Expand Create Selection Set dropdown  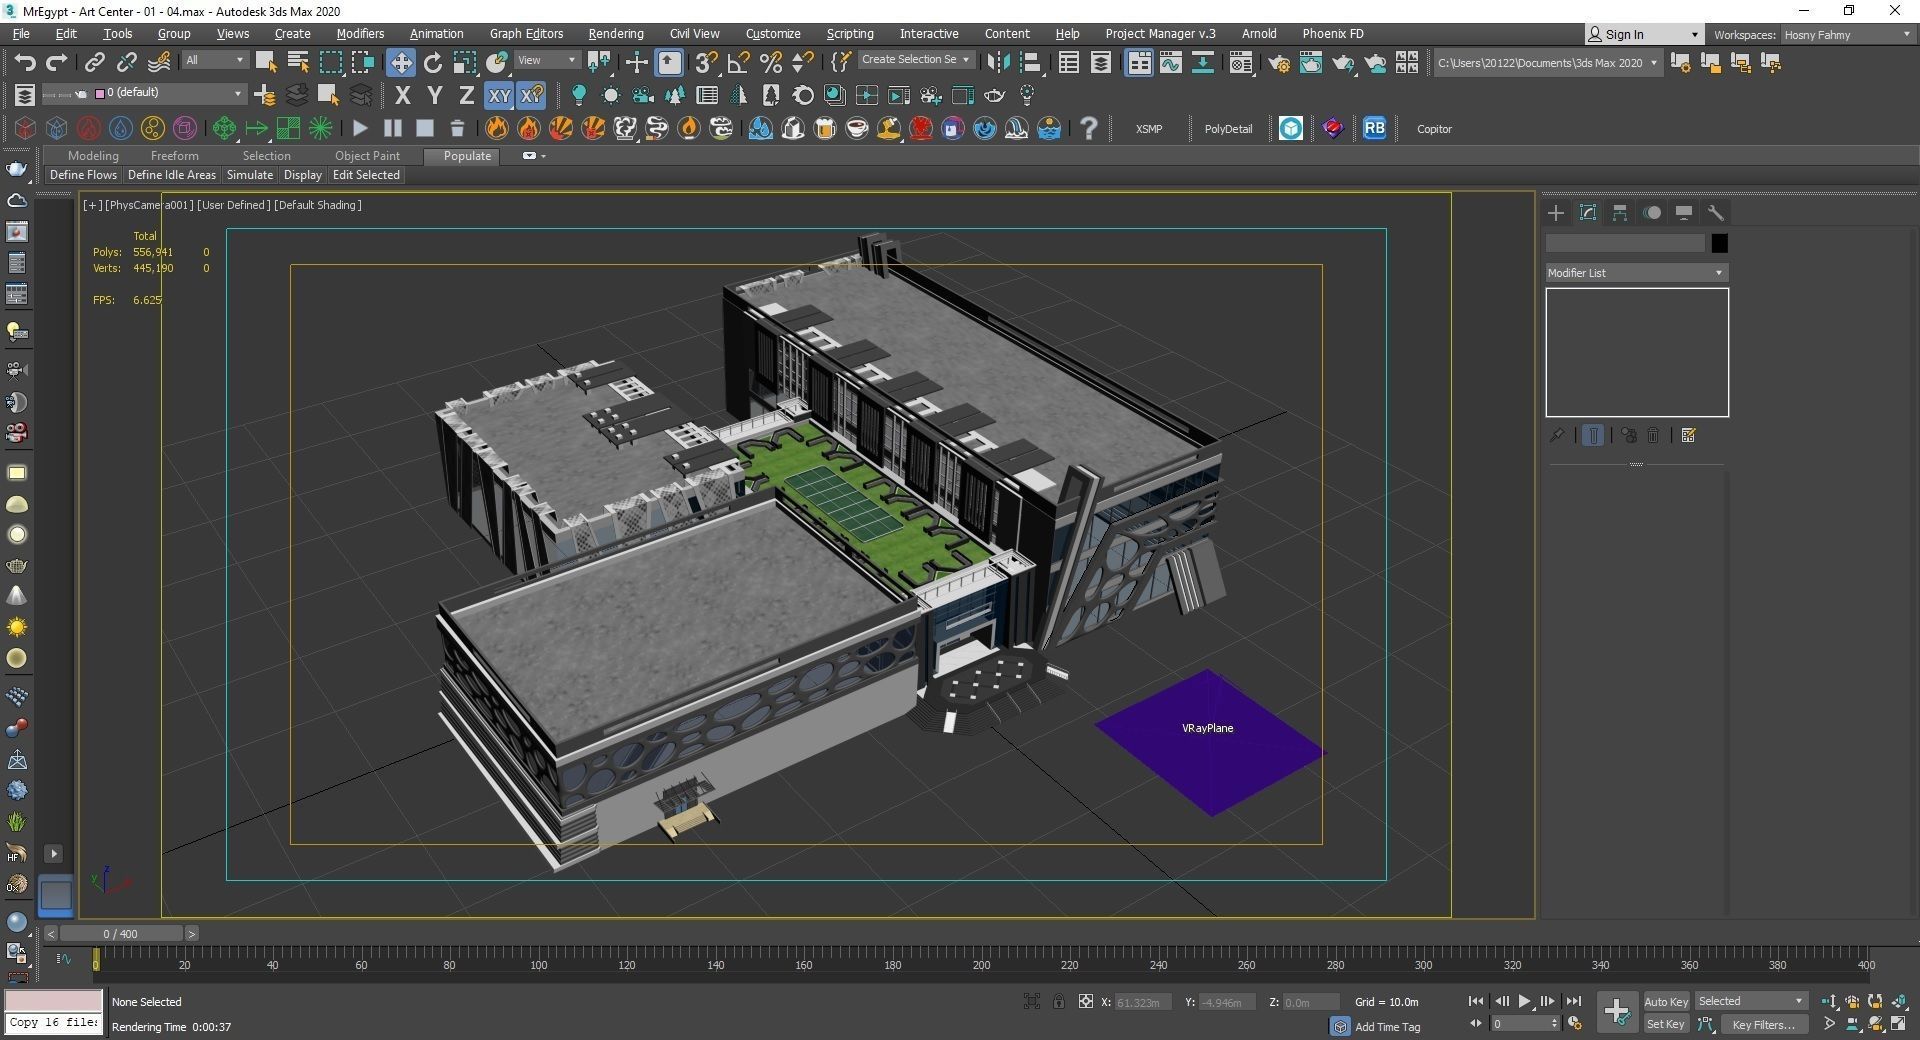click(916, 59)
